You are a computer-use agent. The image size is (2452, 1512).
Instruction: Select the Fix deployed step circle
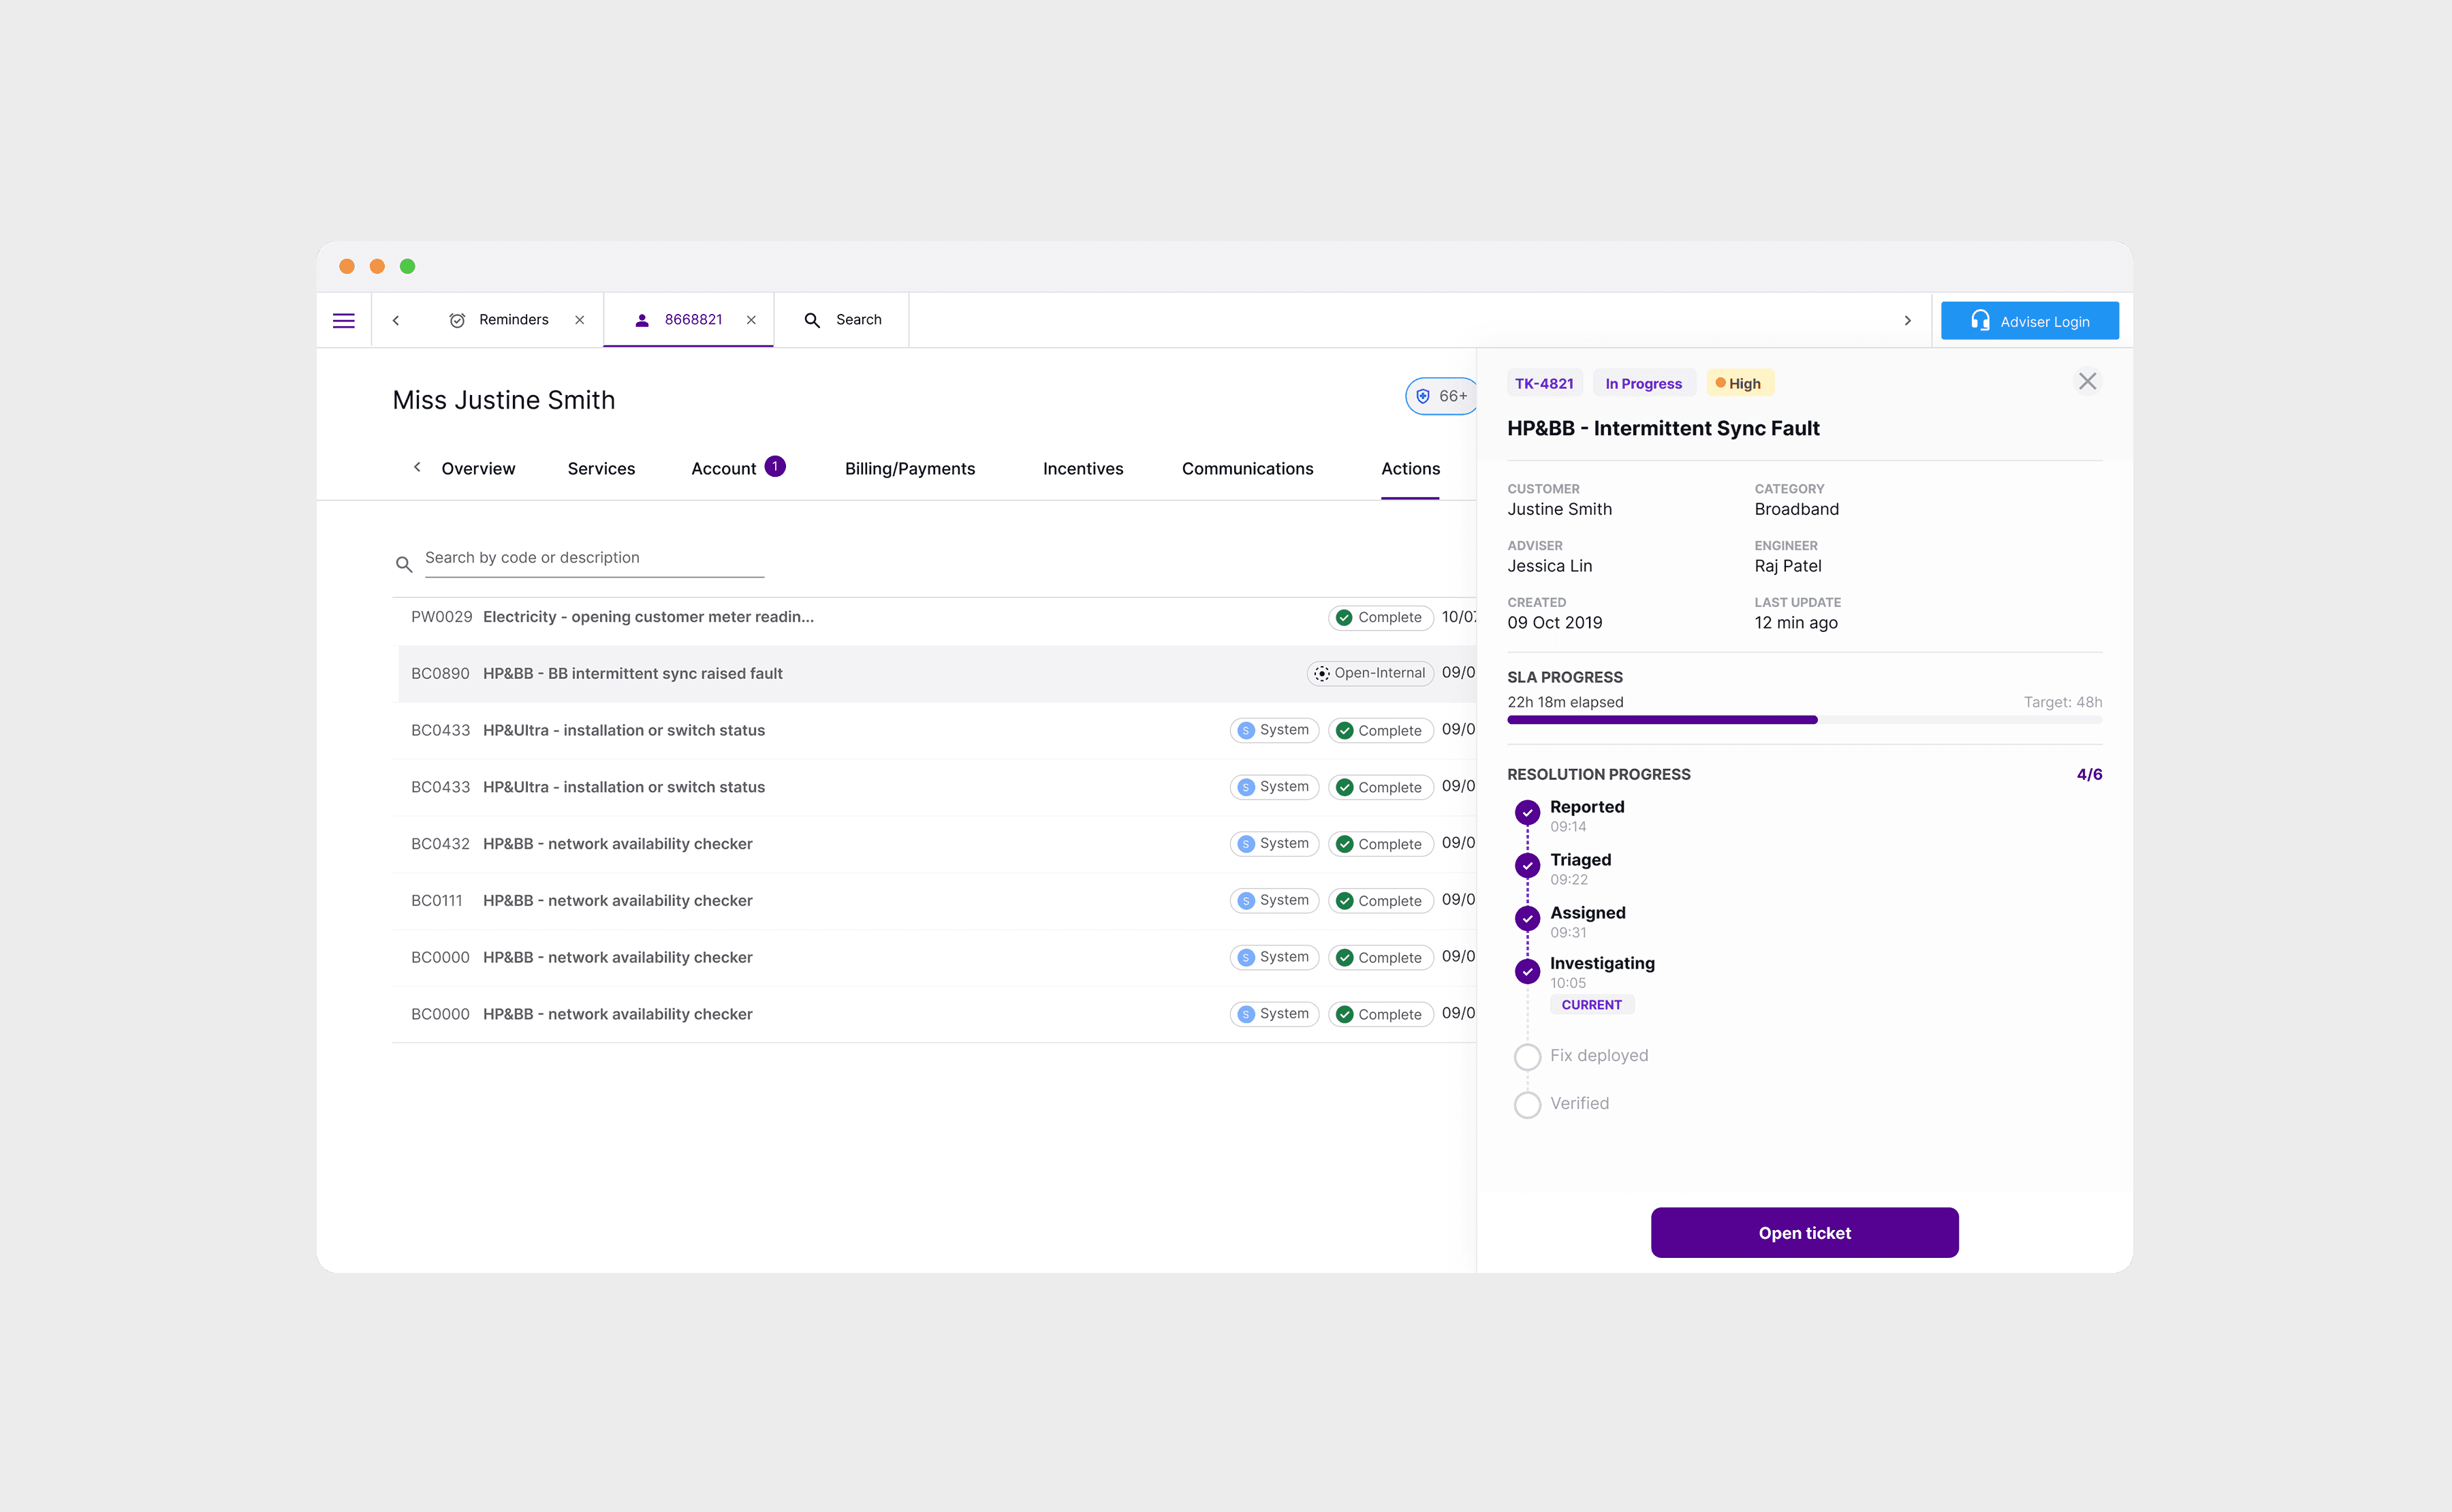coord(1527,1056)
